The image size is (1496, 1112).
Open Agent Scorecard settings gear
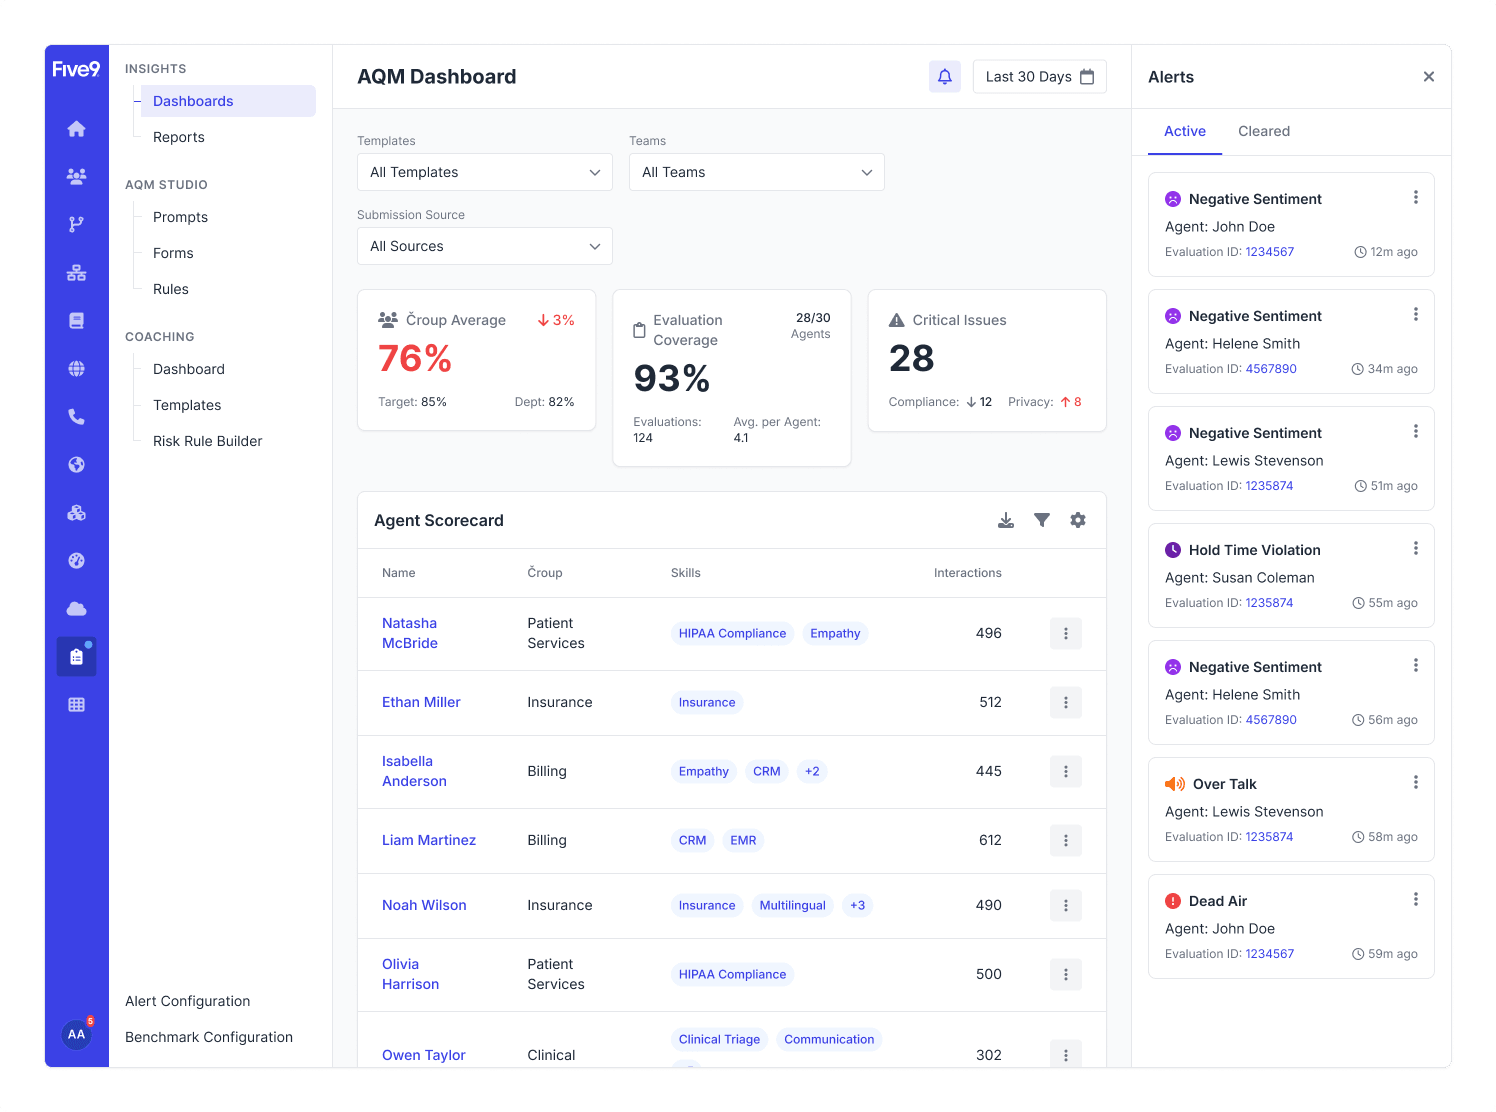coord(1078,520)
